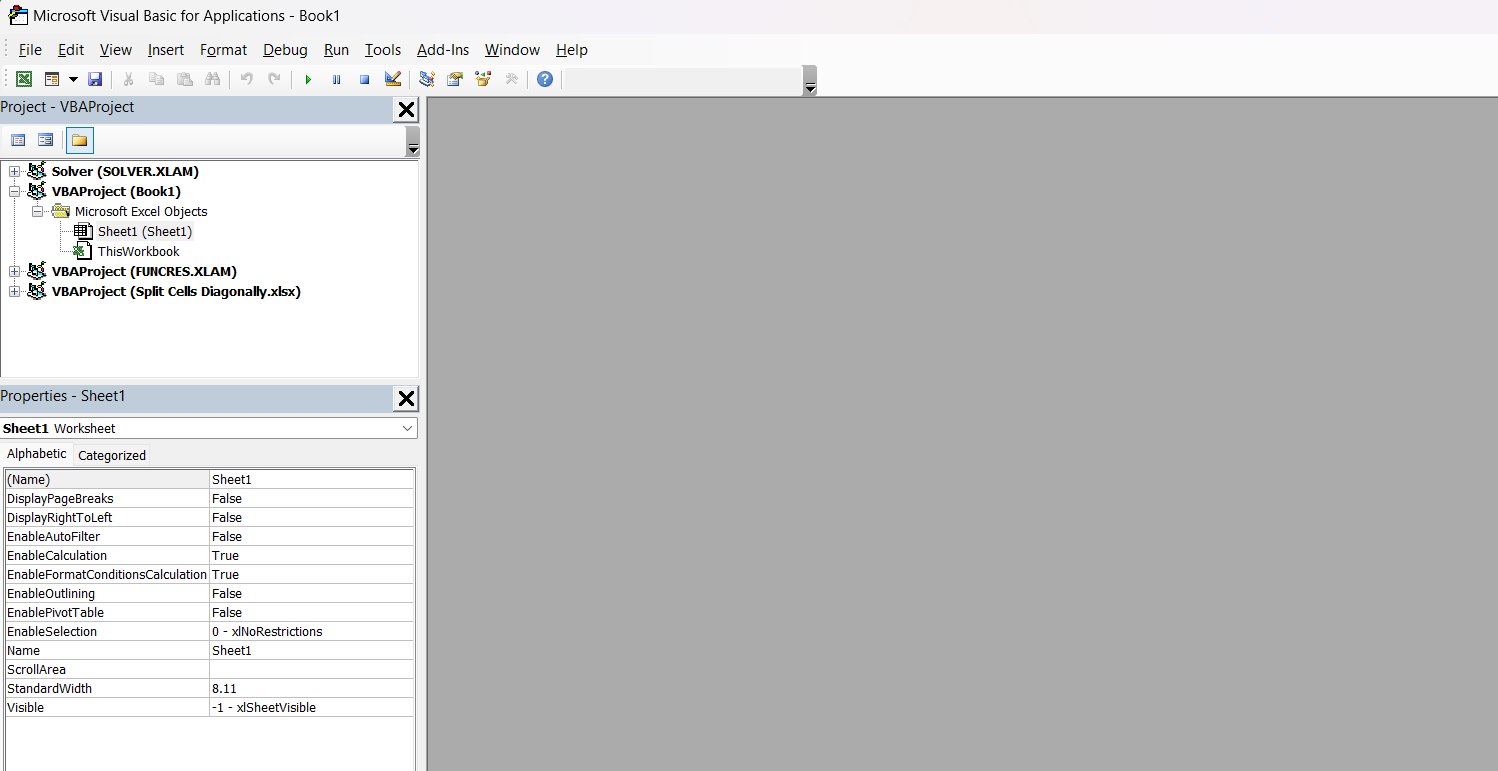Screen dimensions: 1498x771
Task: Open the Insert menu
Action: tap(166, 50)
